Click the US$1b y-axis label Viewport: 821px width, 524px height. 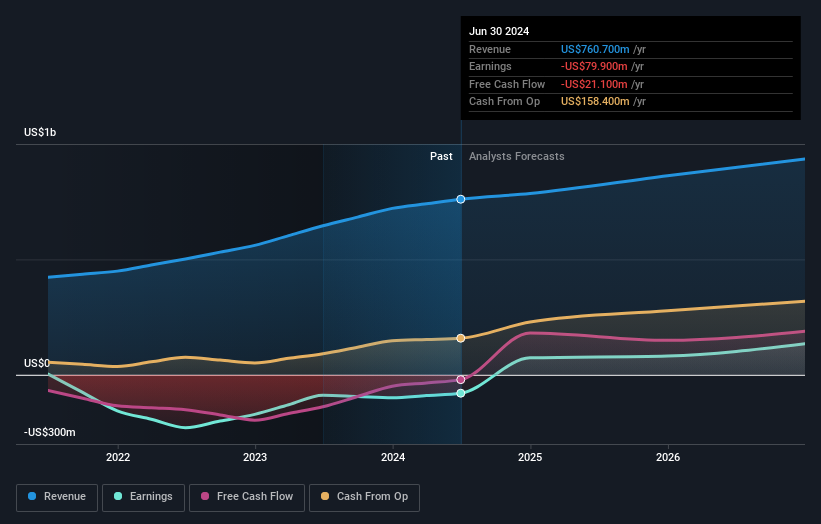(40, 132)
